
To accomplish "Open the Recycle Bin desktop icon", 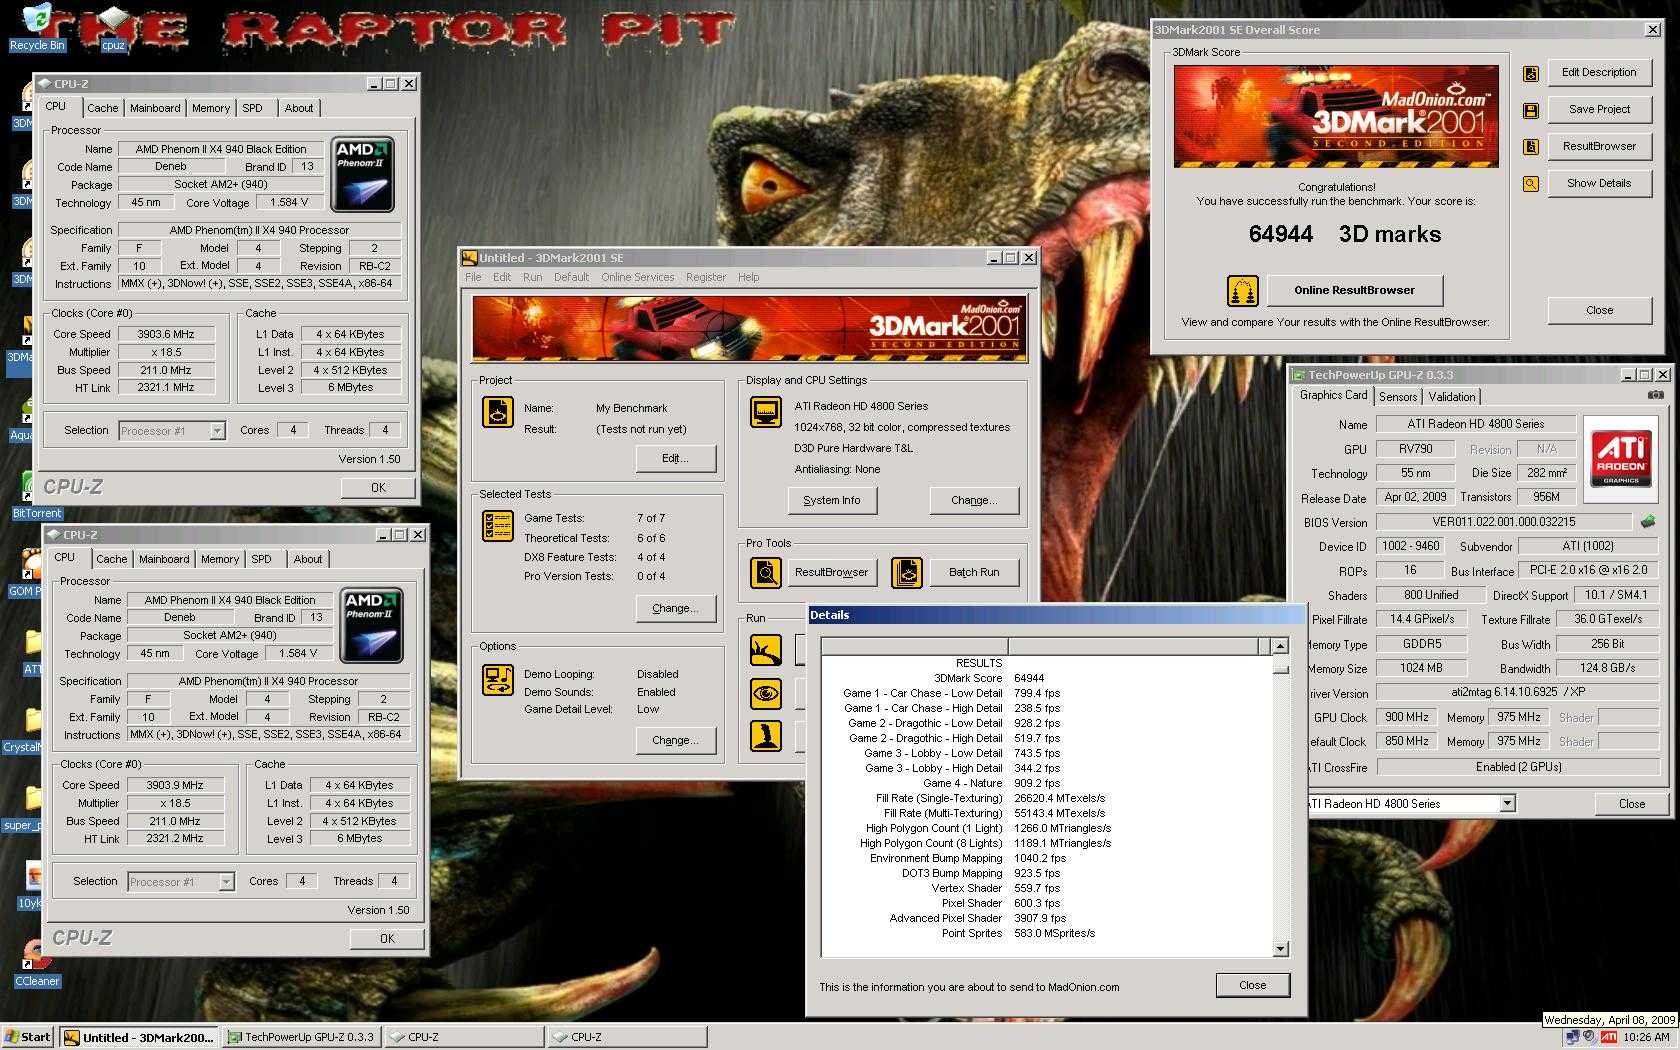I will [x=37, y=28].
